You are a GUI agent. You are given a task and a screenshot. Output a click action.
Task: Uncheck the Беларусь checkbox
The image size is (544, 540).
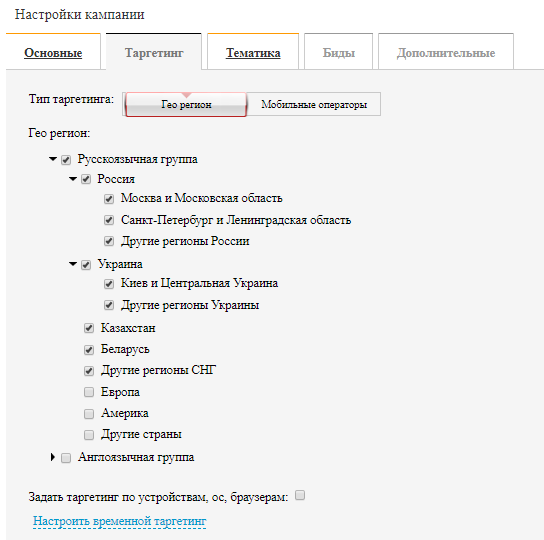tap(89, 349)
